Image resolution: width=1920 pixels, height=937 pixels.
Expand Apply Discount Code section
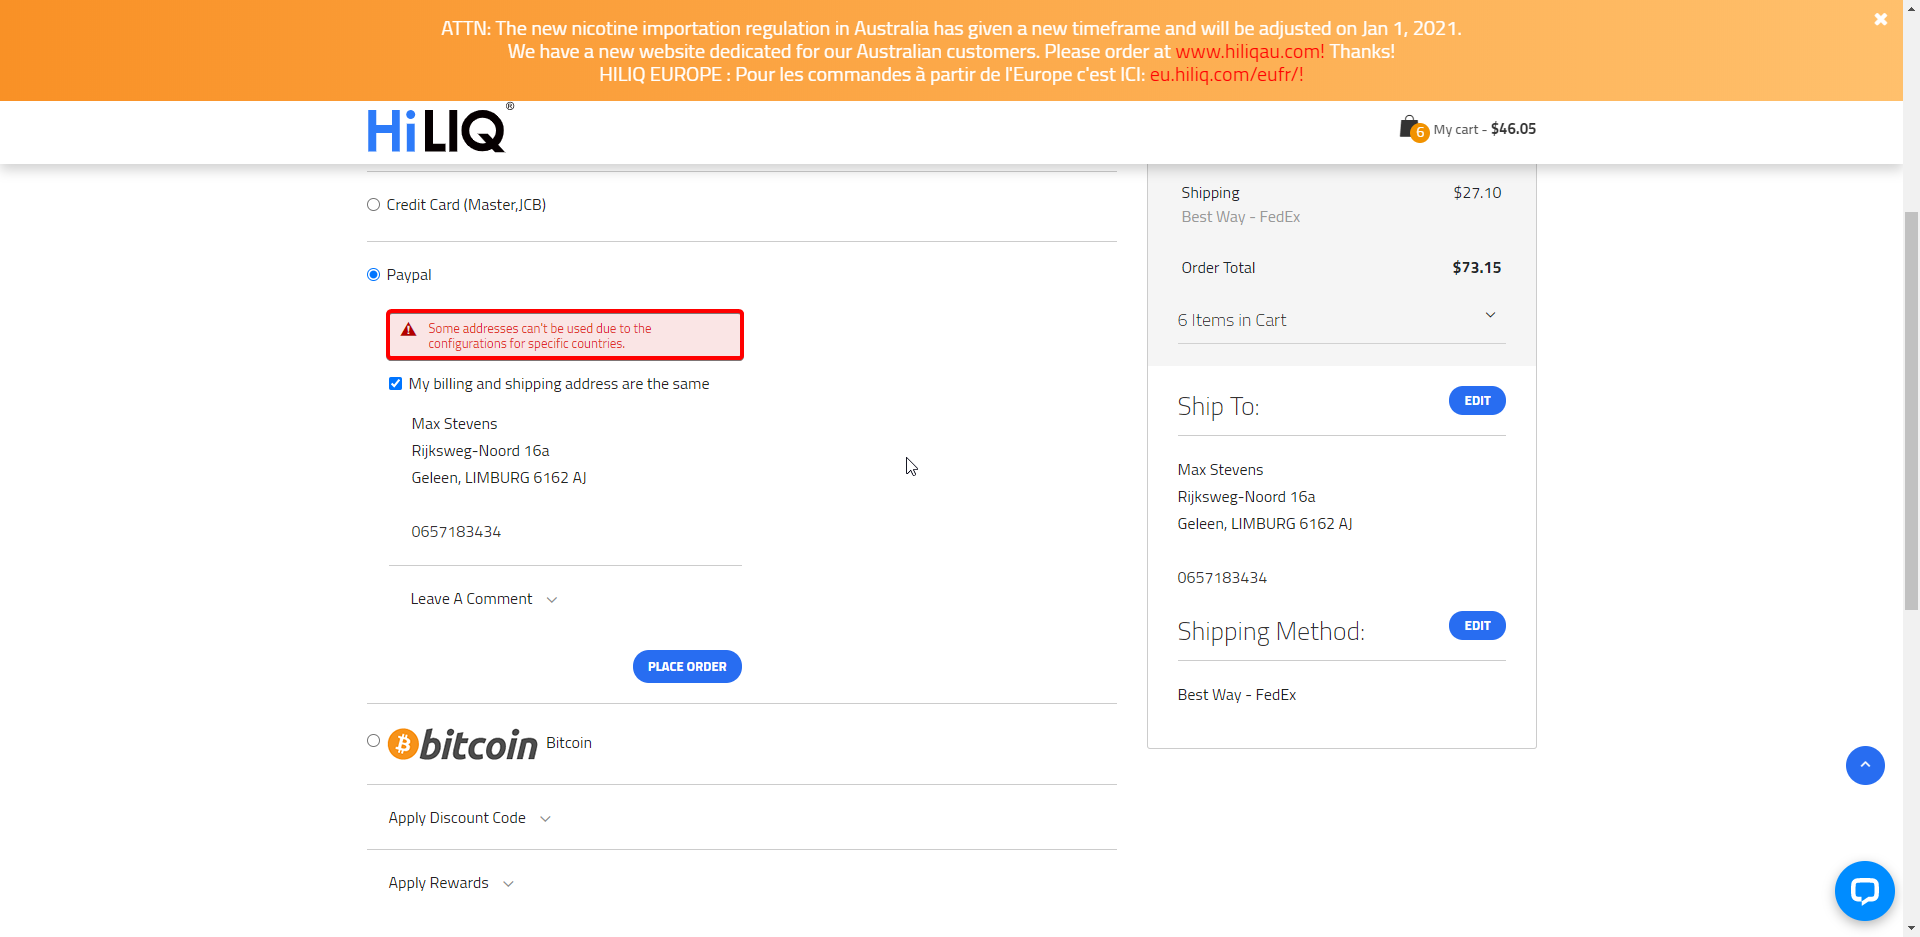469,818
